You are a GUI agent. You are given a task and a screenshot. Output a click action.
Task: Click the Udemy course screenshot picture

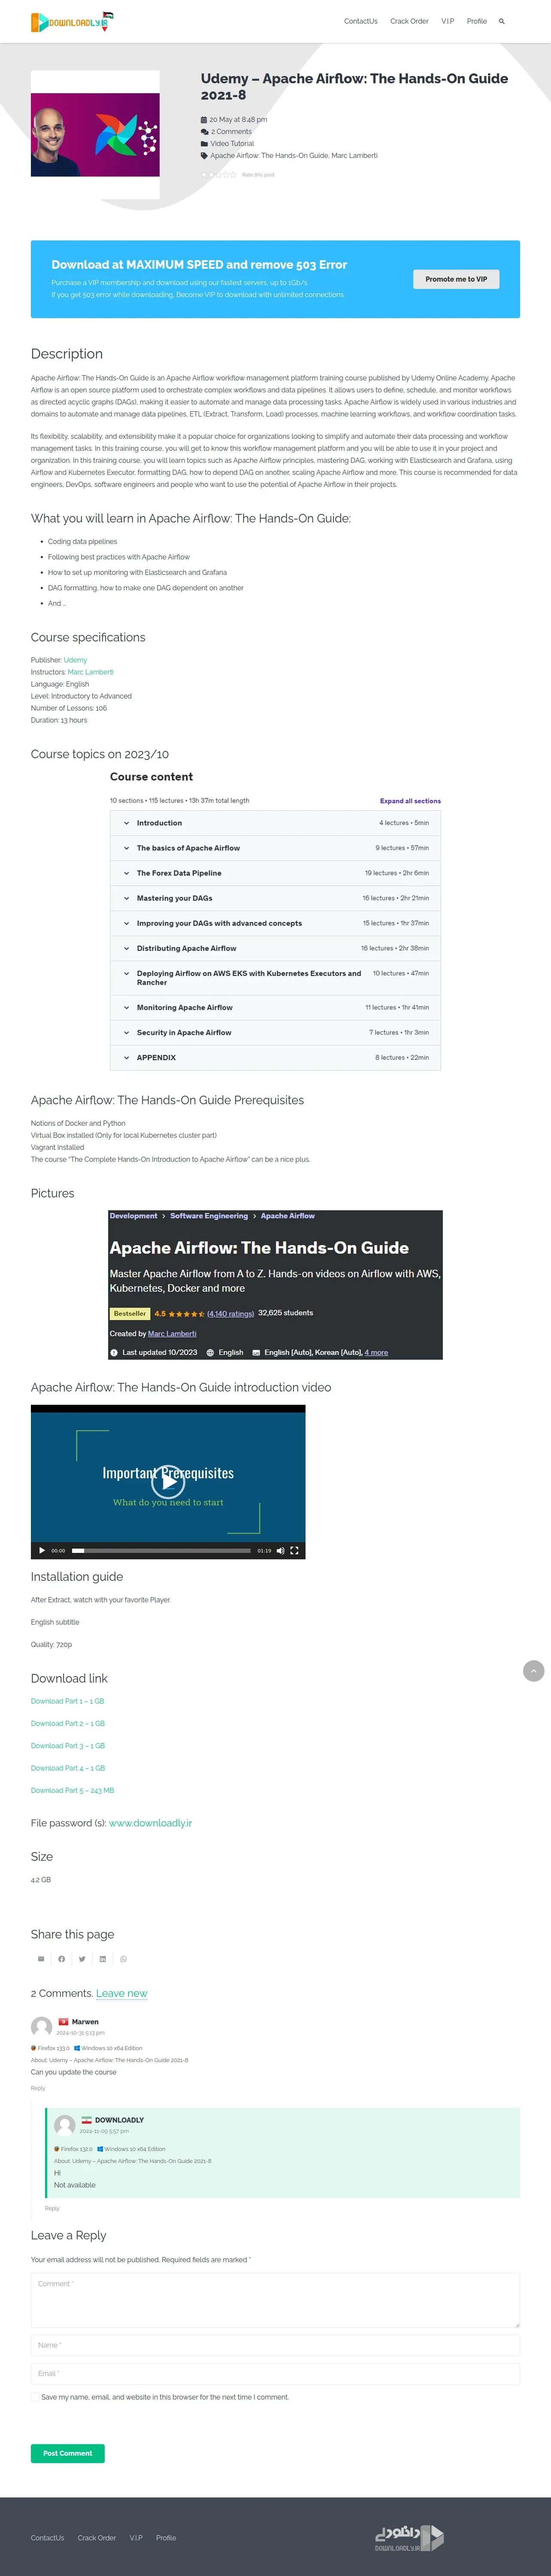[x=275, y=1285]
